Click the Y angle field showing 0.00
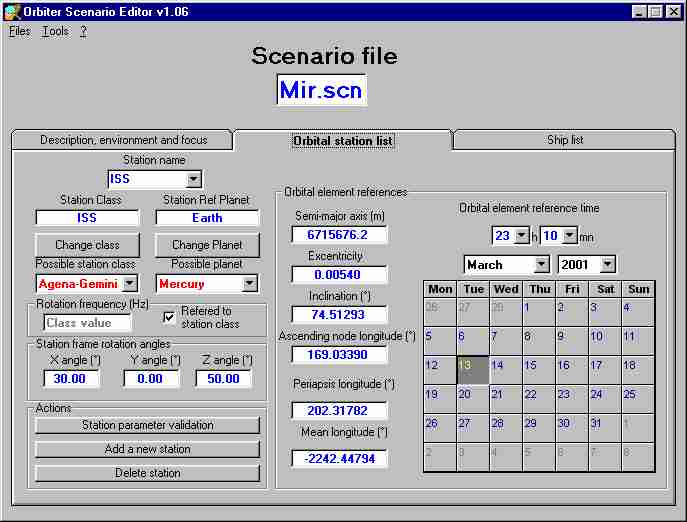 point(151,378)
